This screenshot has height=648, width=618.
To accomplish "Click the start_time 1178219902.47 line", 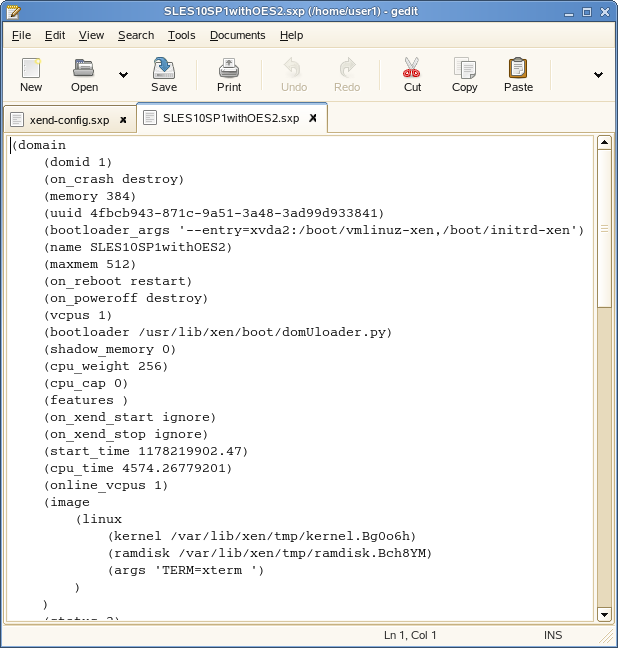I will tap(146, 451).
